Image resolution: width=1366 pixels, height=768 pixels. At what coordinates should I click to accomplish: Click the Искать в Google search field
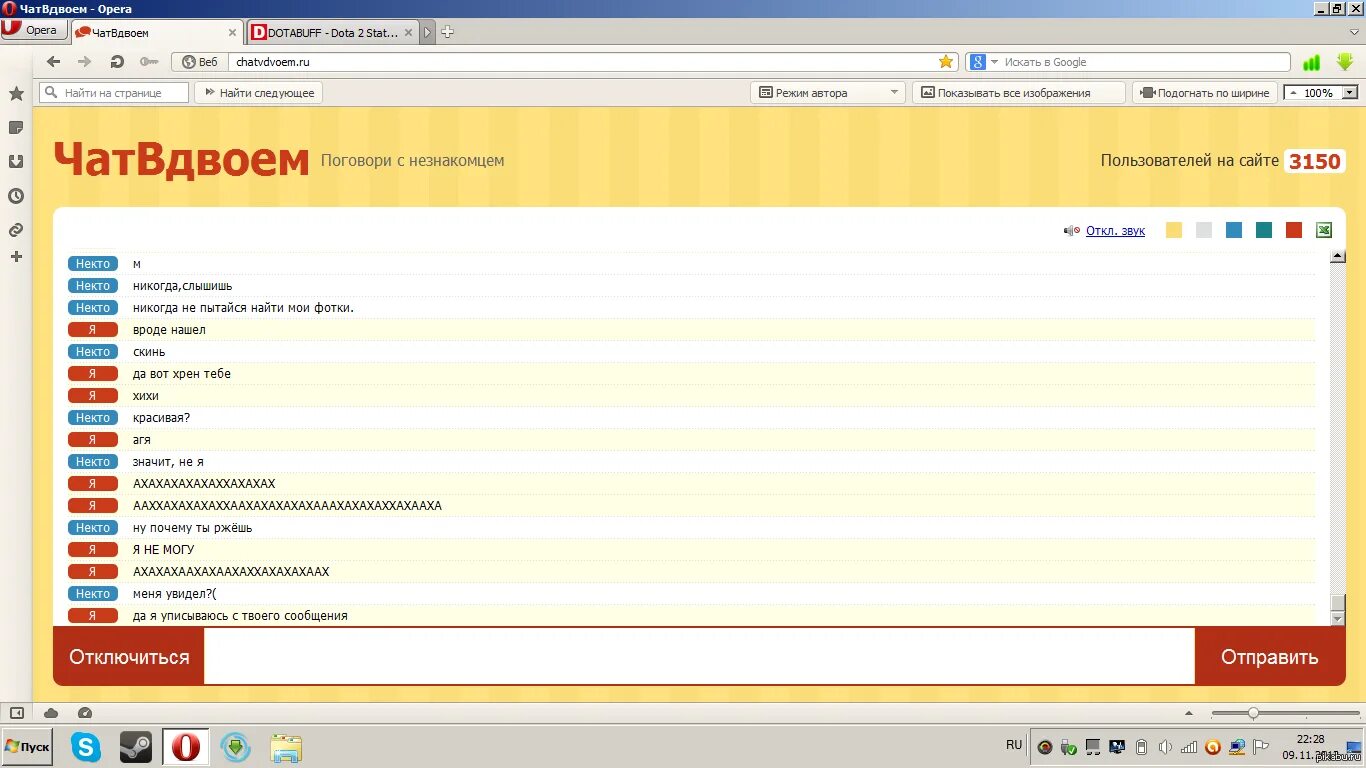coord(1145,62)
